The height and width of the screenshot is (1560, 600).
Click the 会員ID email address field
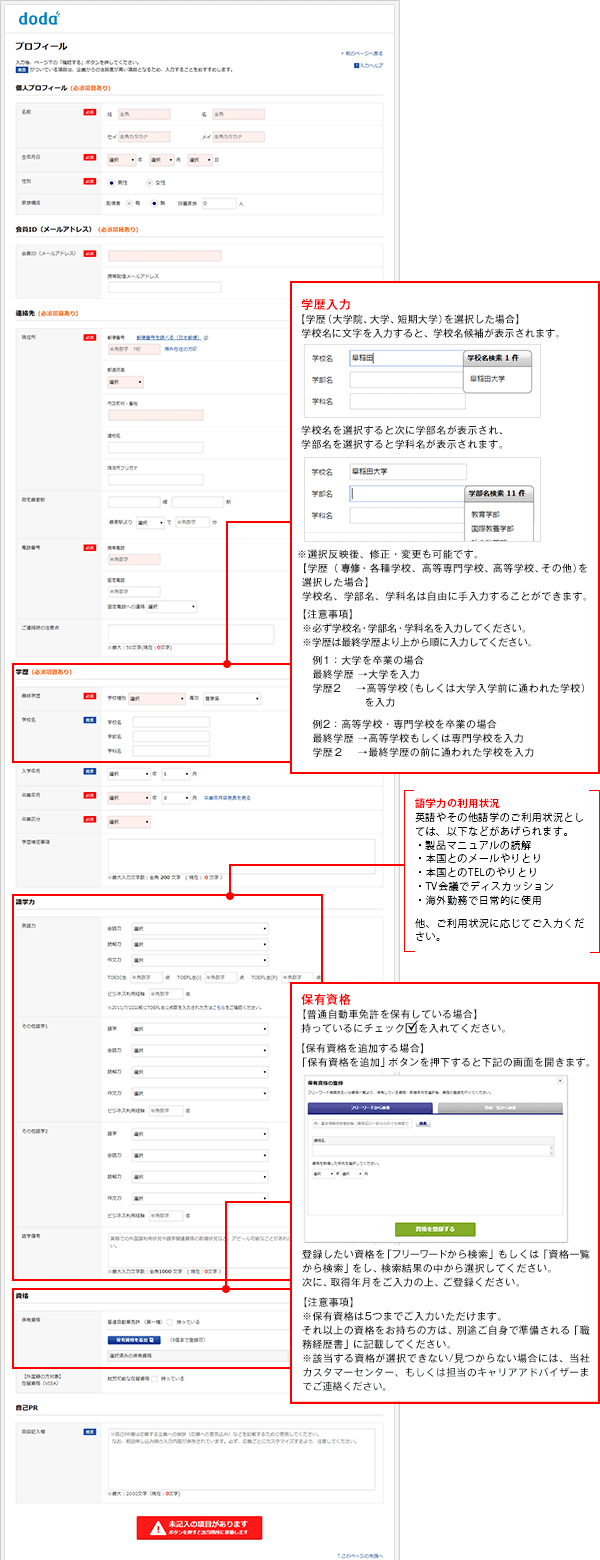point(164,255)
